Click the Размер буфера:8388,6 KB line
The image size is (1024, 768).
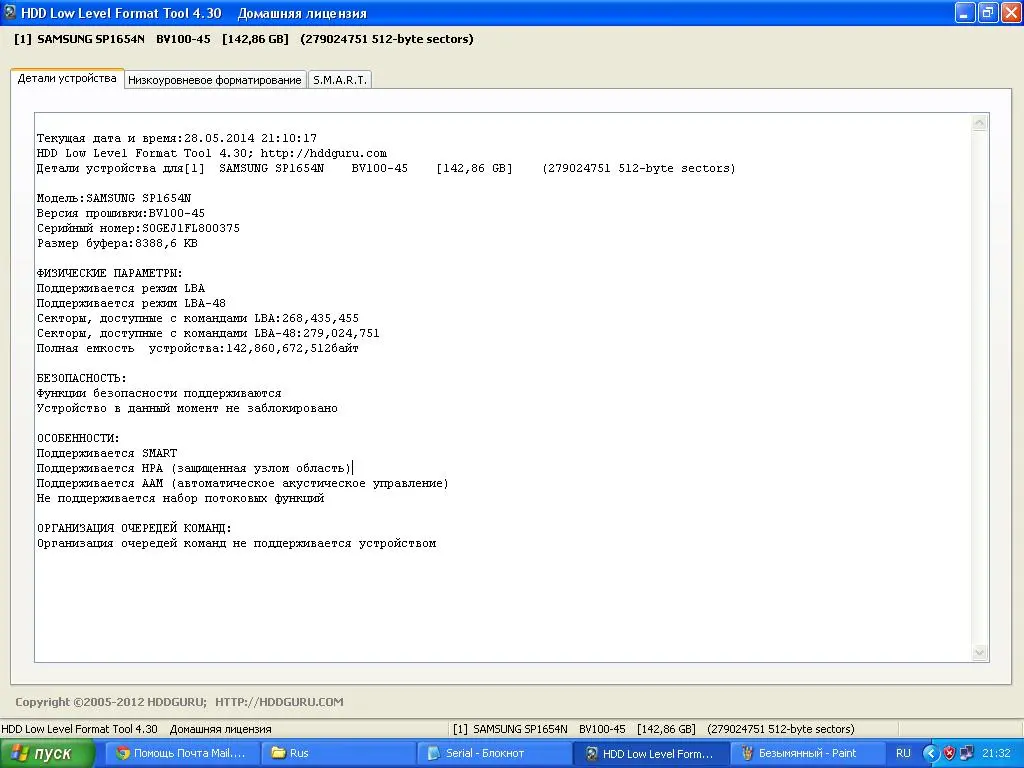[117, 244]
